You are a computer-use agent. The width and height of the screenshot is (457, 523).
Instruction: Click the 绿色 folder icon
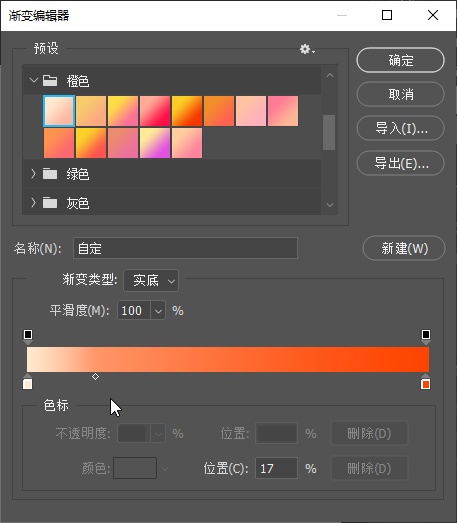pos(50,173)
